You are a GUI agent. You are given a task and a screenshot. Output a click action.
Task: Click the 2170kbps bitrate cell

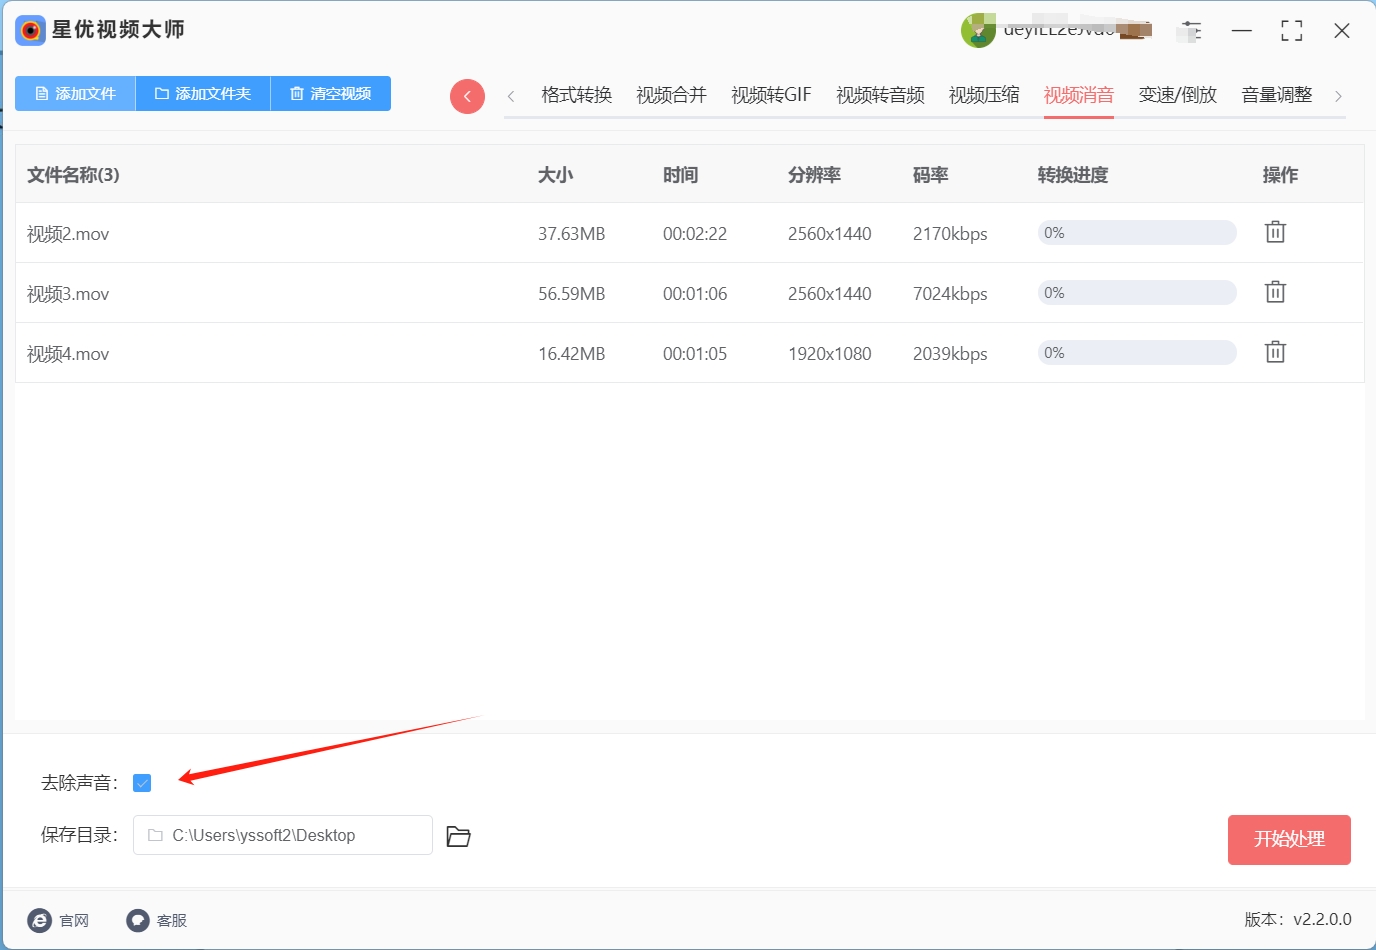point(950,234)
